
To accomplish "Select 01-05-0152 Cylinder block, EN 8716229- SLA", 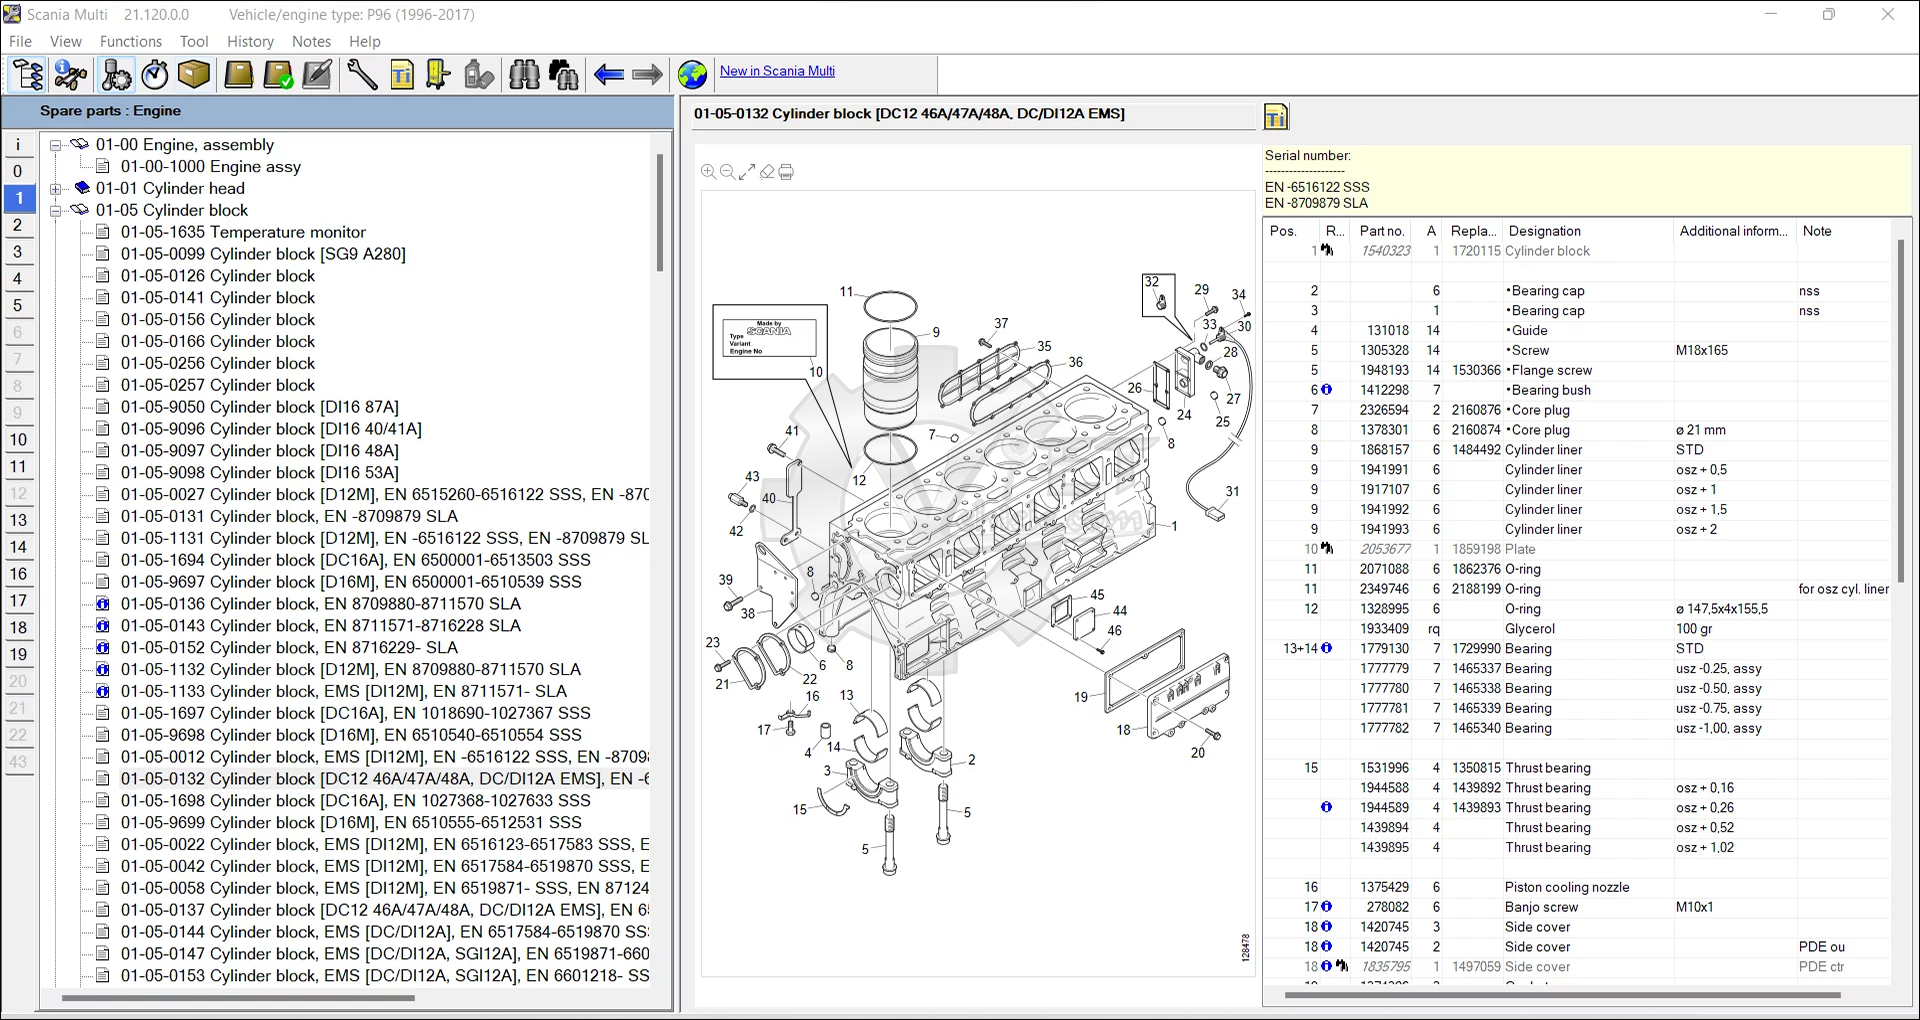I will coord(289,648).
